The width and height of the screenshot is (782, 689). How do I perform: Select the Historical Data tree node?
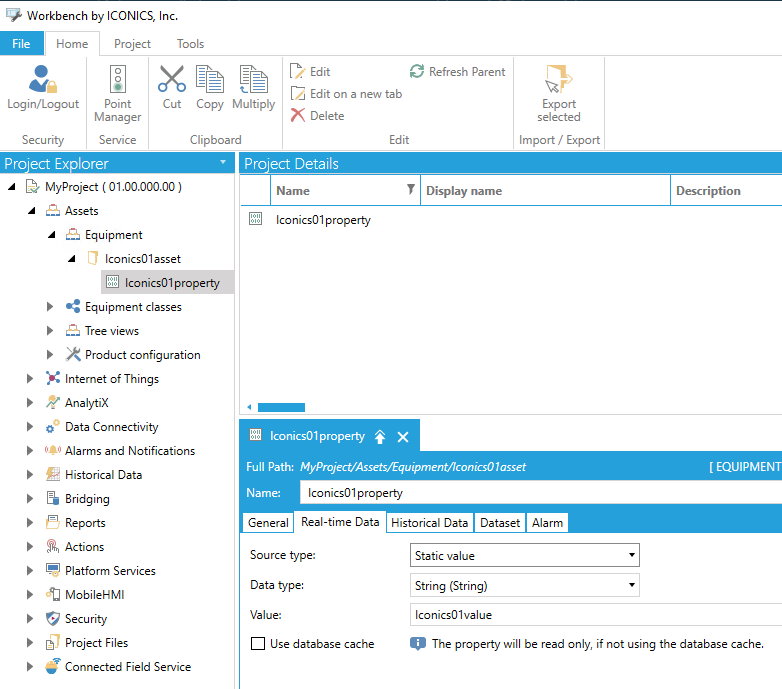103,475
